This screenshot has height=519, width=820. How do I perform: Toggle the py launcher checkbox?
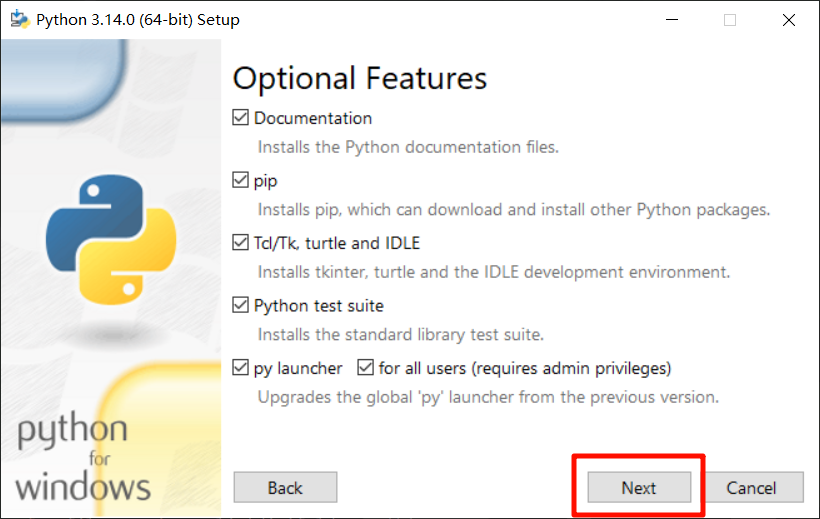[240, 368]
